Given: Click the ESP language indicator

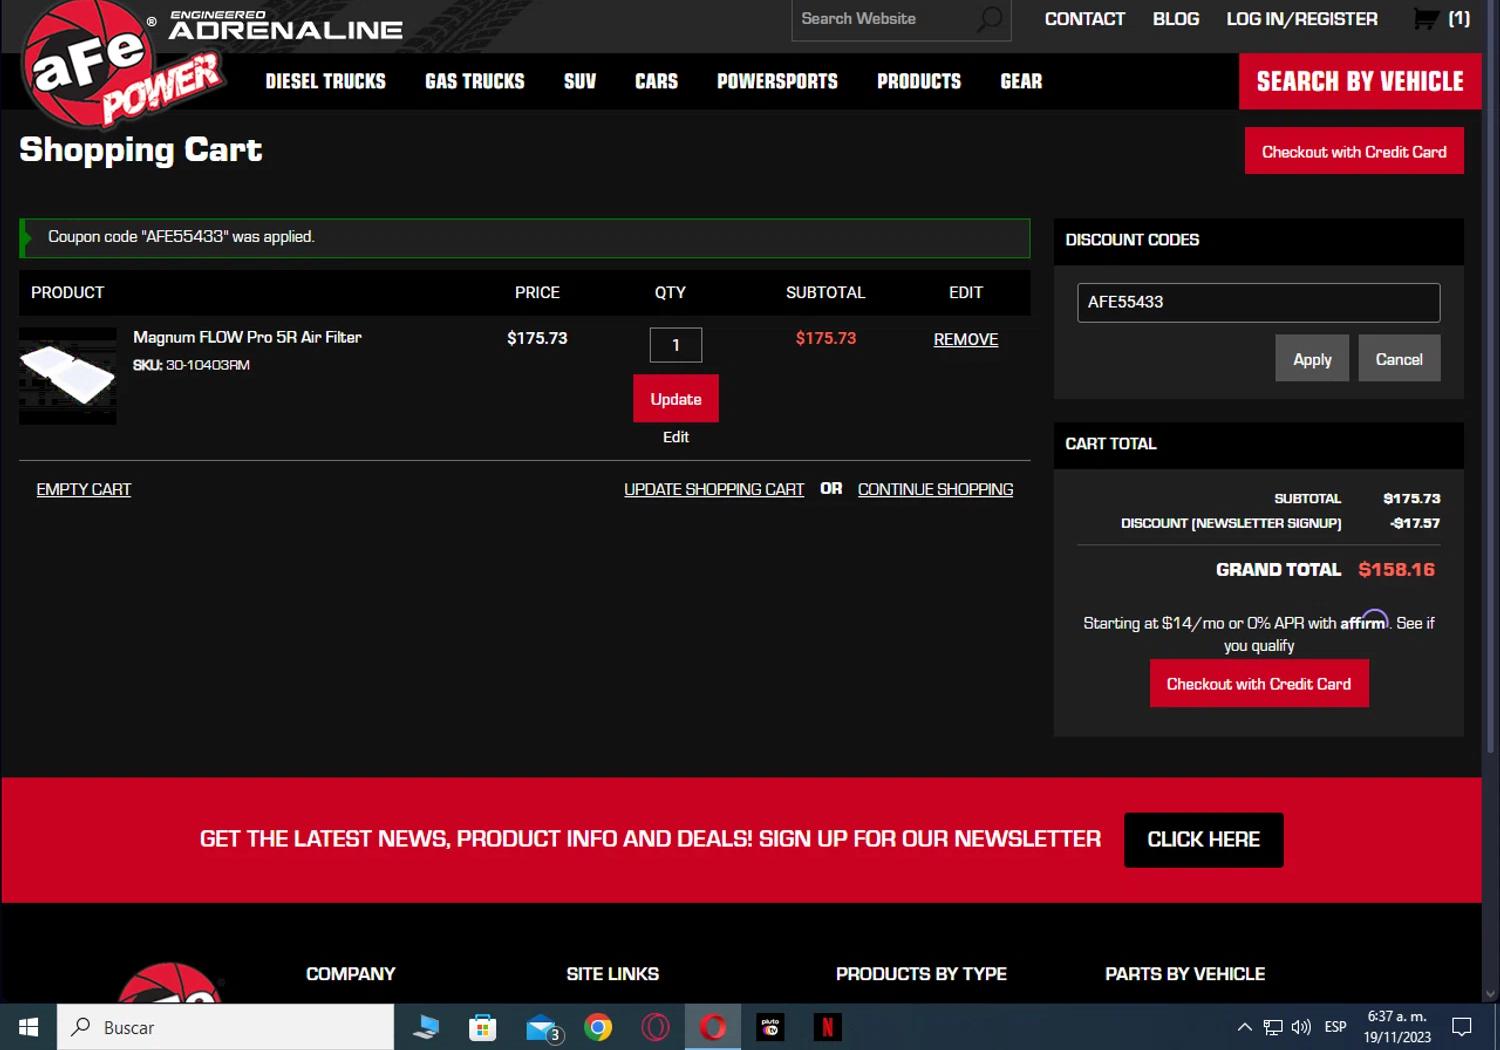Looking at the screenshot, I should click(x=1335, y=1027).
